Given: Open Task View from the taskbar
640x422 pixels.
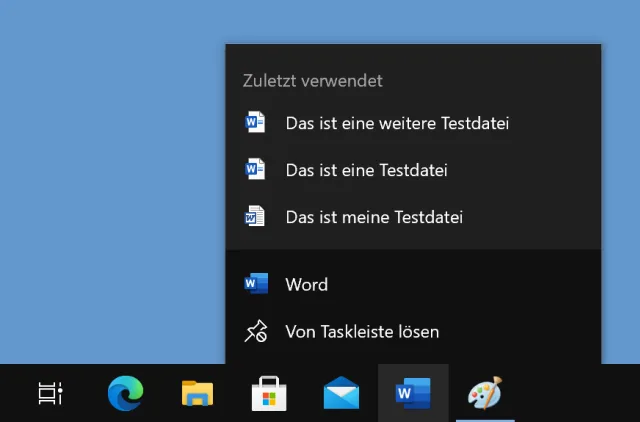Looking at the screenshot, I should (50, 393).
